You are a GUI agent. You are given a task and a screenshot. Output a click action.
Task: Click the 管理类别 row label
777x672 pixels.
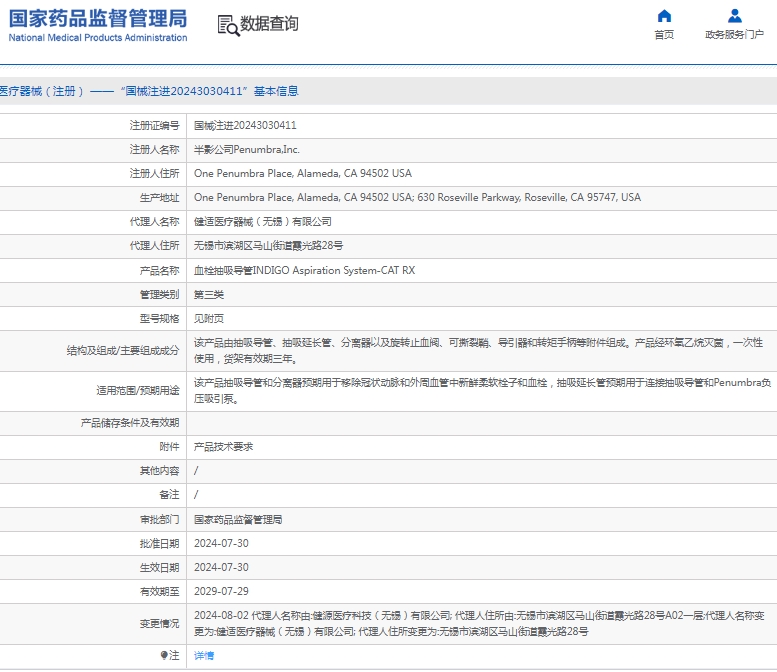click(x=159, y=295)
